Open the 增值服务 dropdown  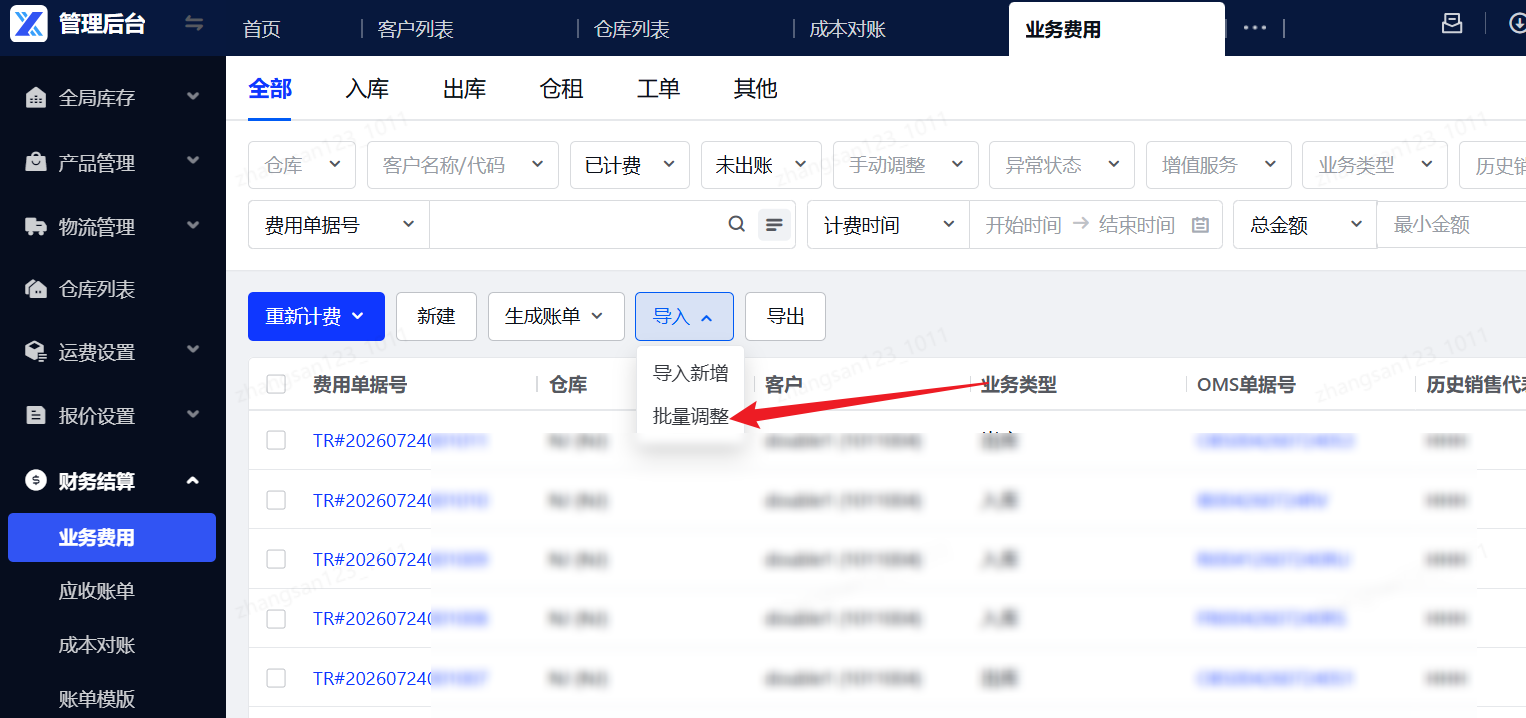[x=1218, y=165]
